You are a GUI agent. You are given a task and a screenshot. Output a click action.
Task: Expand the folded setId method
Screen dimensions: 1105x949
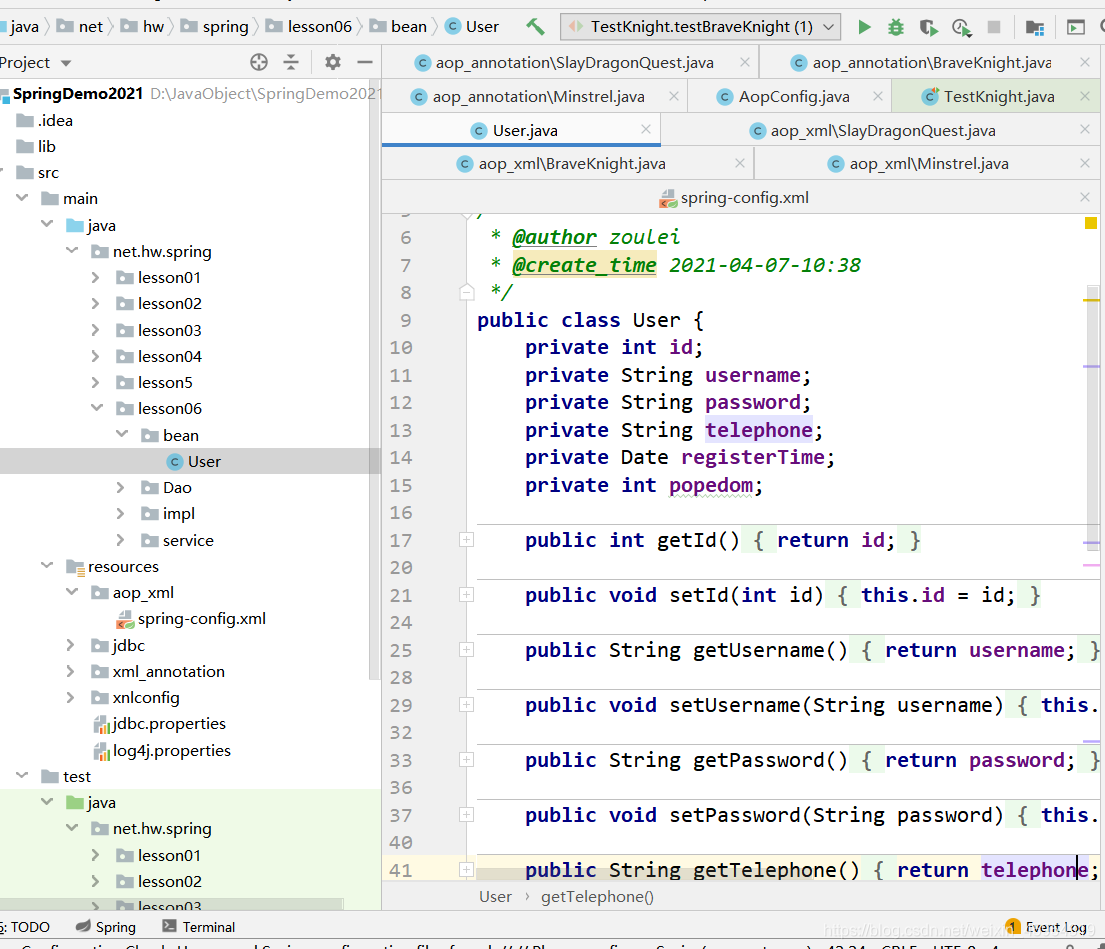pyautogui.click(x=467, y=595)
